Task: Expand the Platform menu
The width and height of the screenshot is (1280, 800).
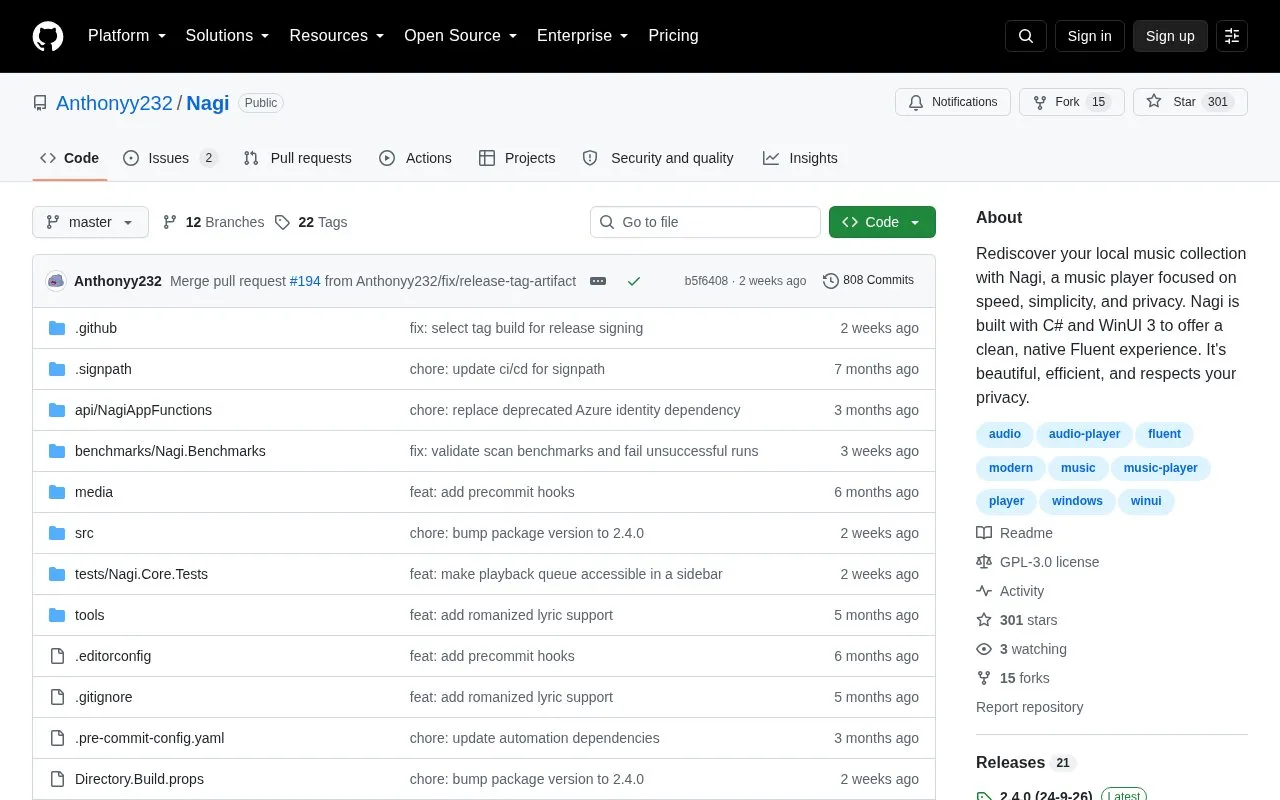Action: click(126, 36)
